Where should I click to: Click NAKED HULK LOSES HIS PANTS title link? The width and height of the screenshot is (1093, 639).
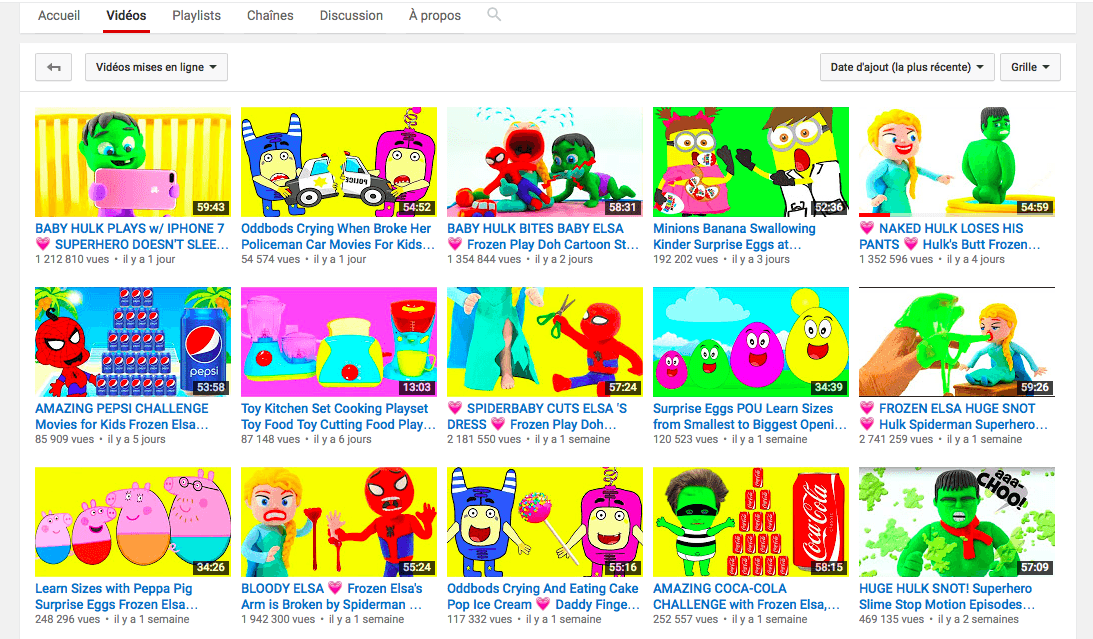click(x=949, y=236)
